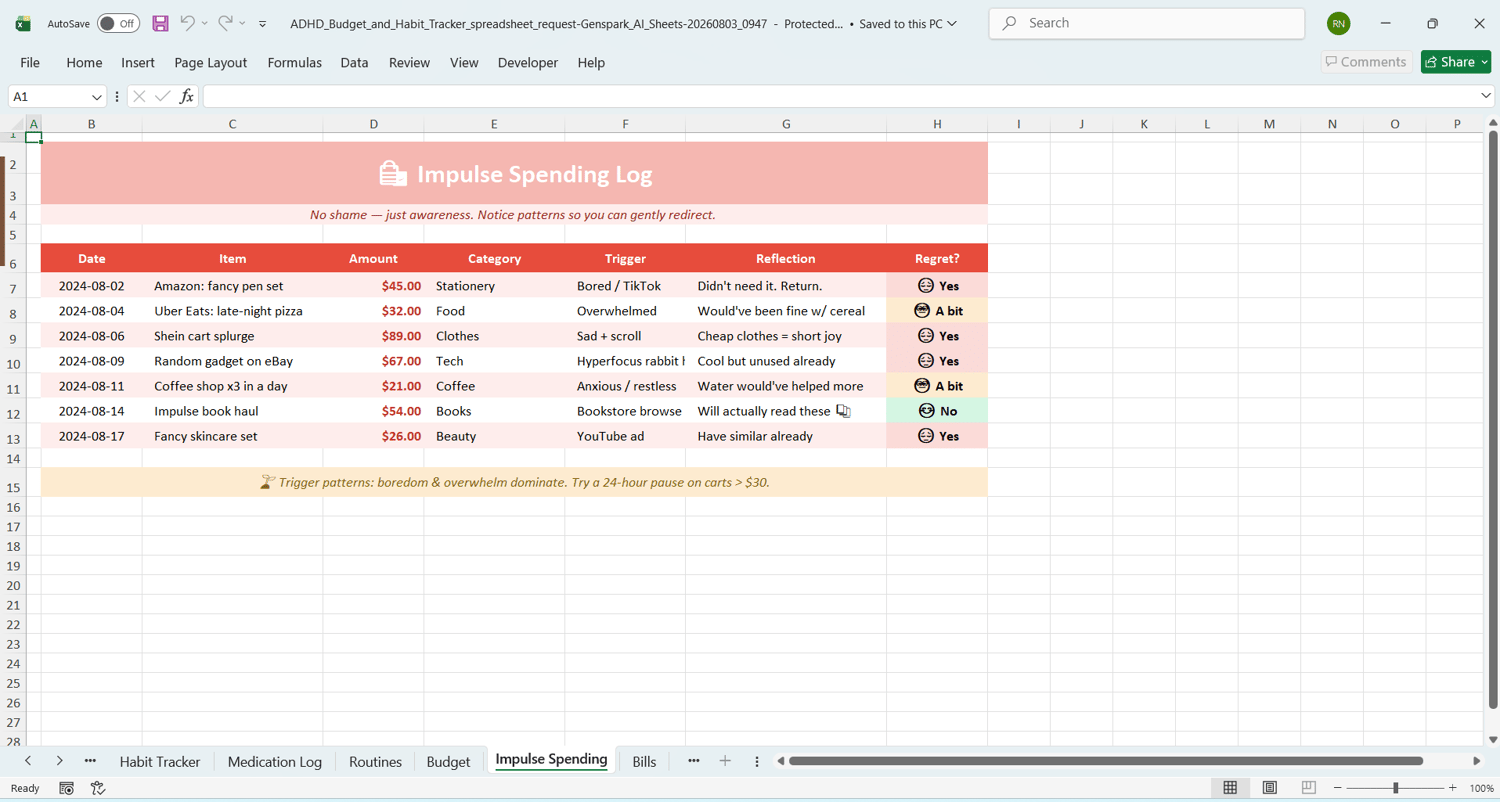
Task: Select Normal view button
Action: pyautogui.click(x=1230, y=788)
